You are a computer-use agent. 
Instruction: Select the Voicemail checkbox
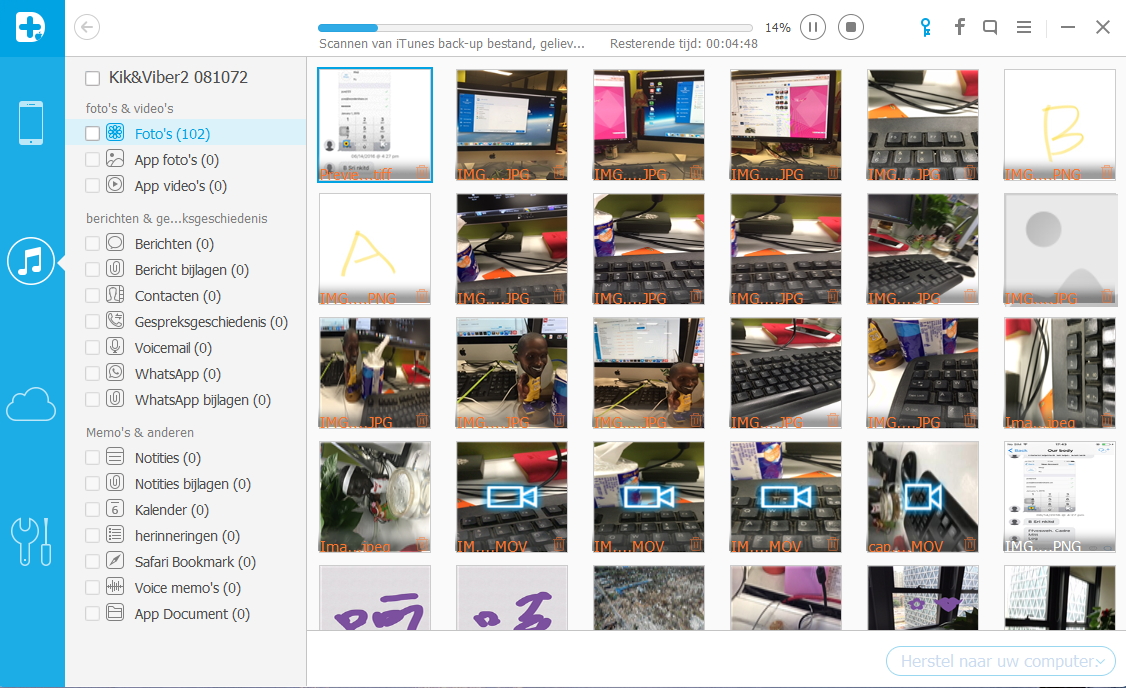point(92,348)
